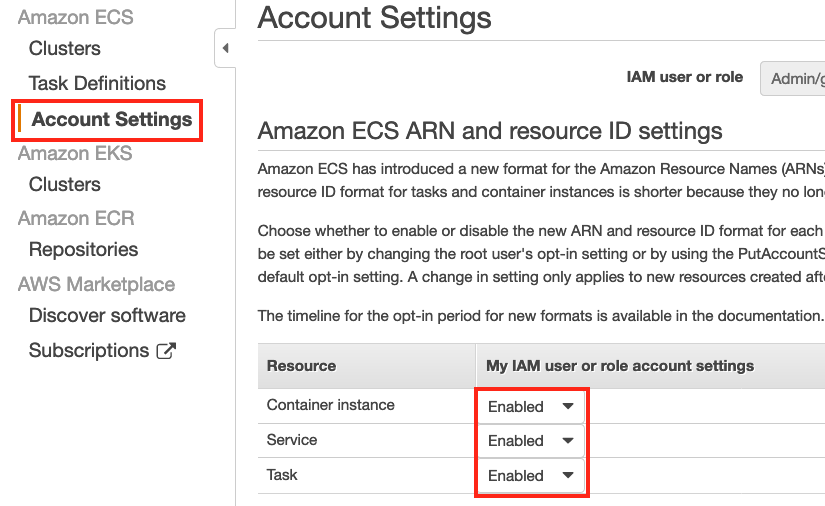Go to Clusters under Amazon EKS
825x506 pixels.
(x=65, y=185)
